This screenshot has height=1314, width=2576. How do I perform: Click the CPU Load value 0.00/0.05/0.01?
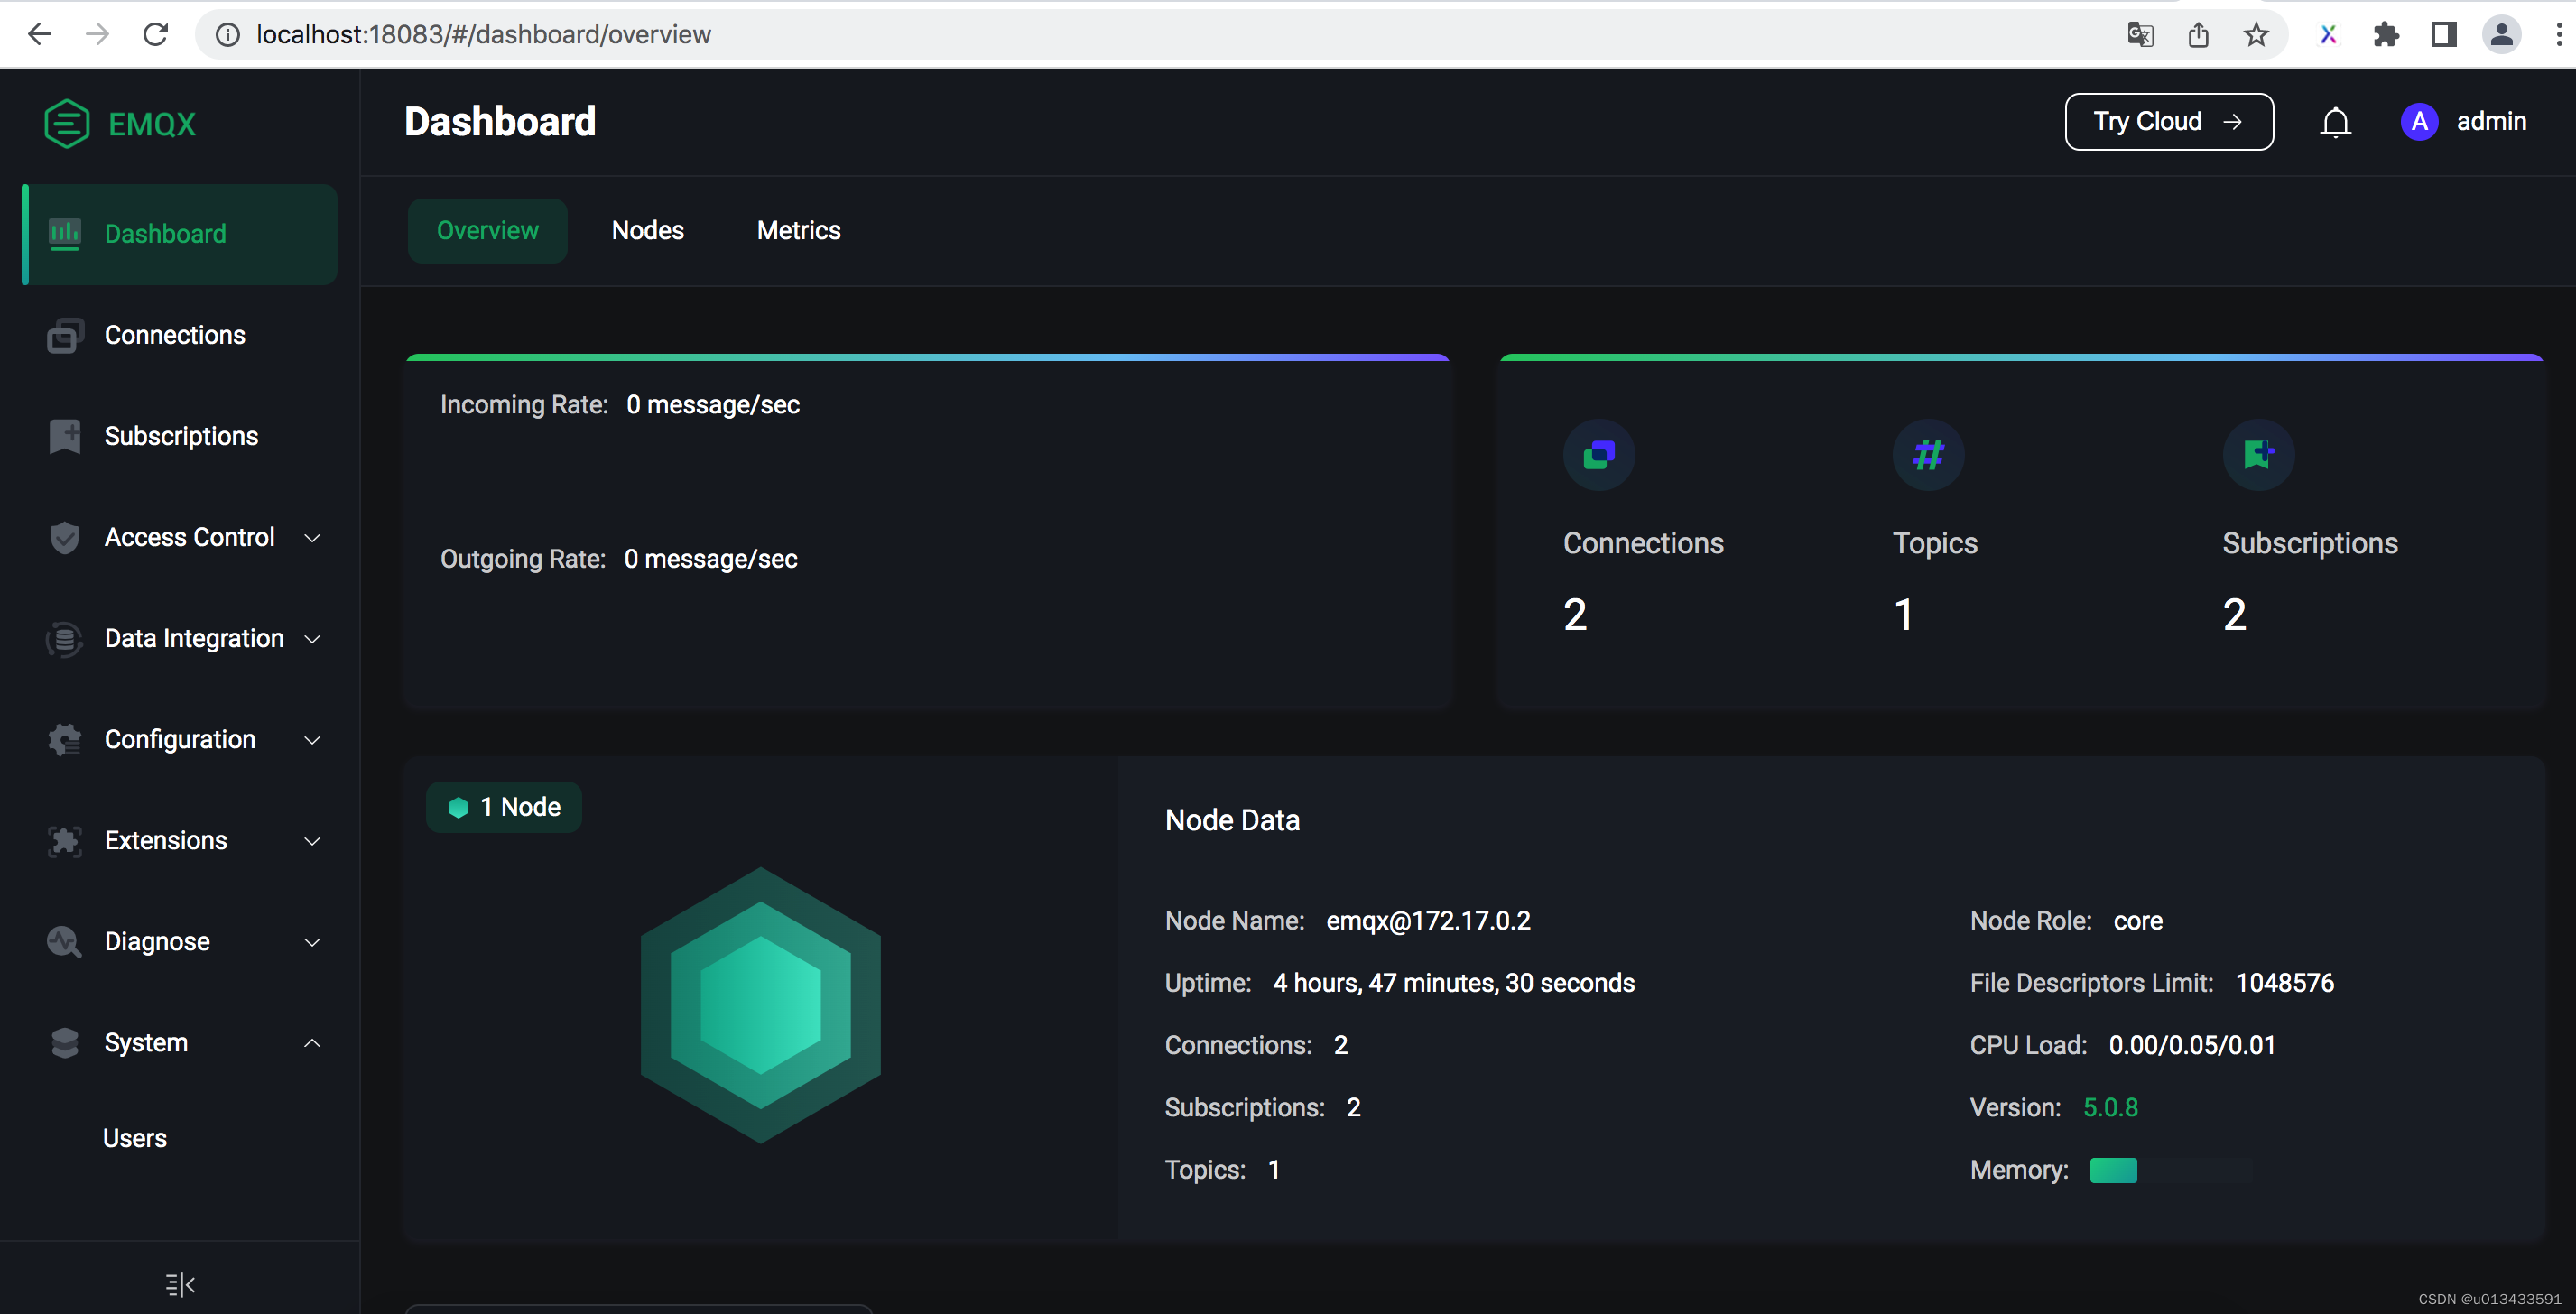tap(2192, 1045)
